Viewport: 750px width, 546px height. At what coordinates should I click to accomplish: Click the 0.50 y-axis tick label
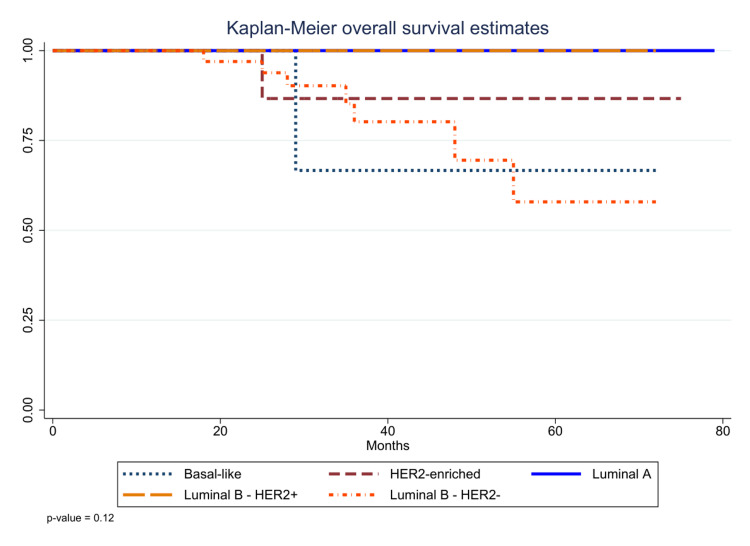[x=28, y=230]
